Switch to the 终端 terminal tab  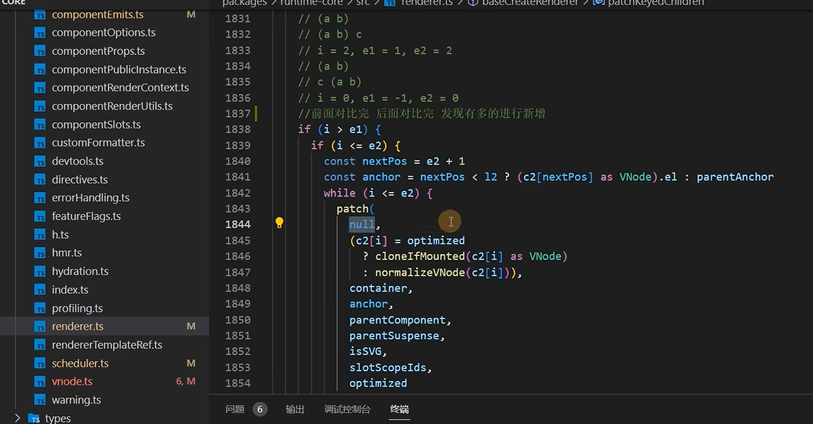click(399, 409)
